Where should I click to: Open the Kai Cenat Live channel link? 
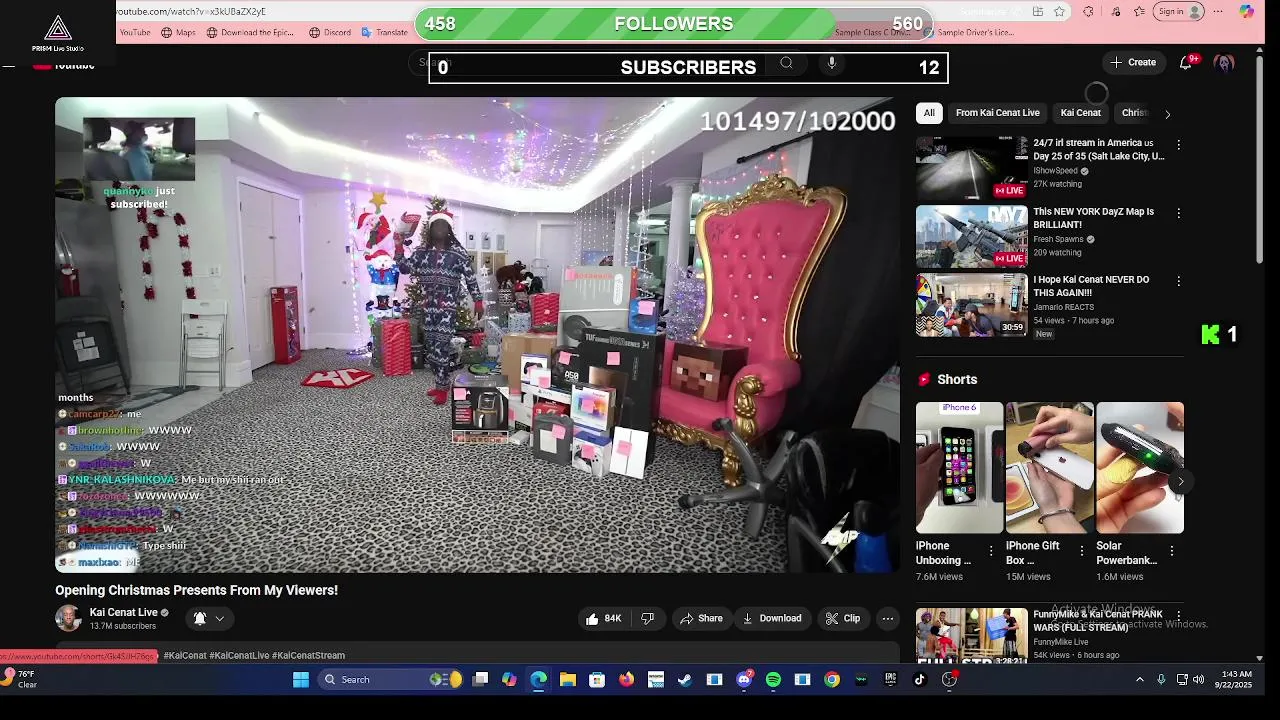pyautogui.click(x=123, y=612)
